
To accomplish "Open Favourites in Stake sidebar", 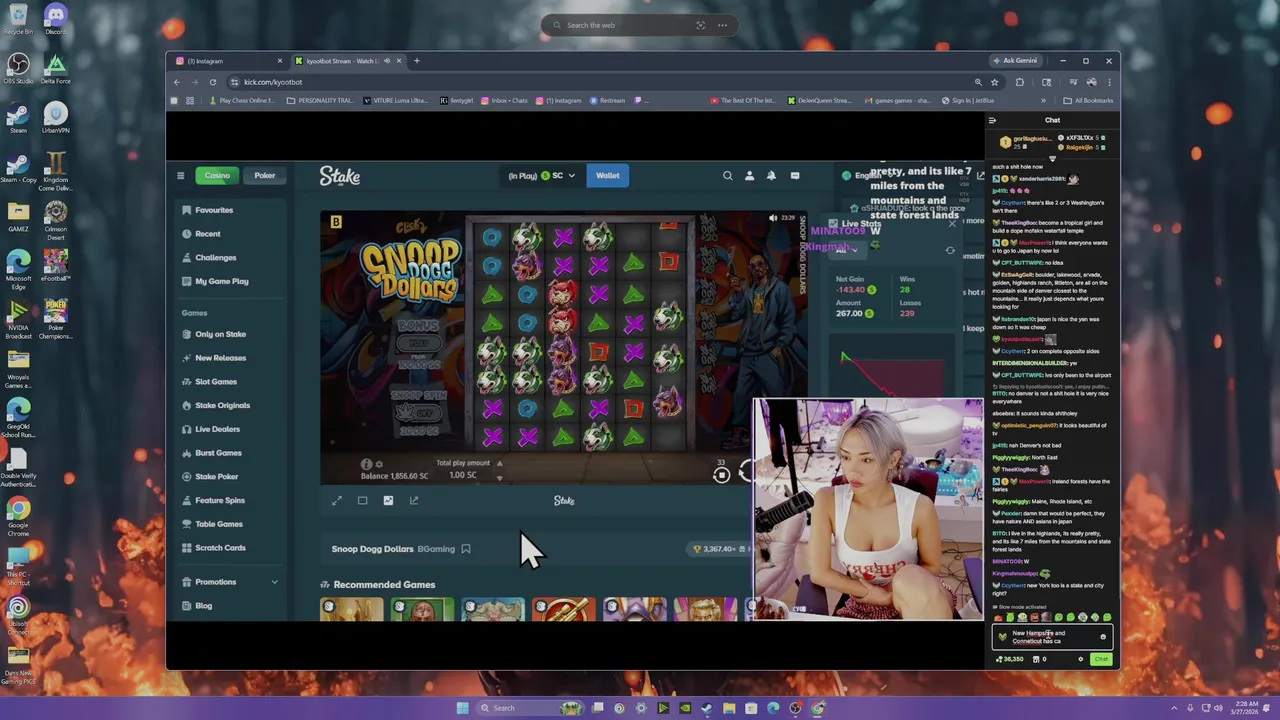I will click(208, 210).
